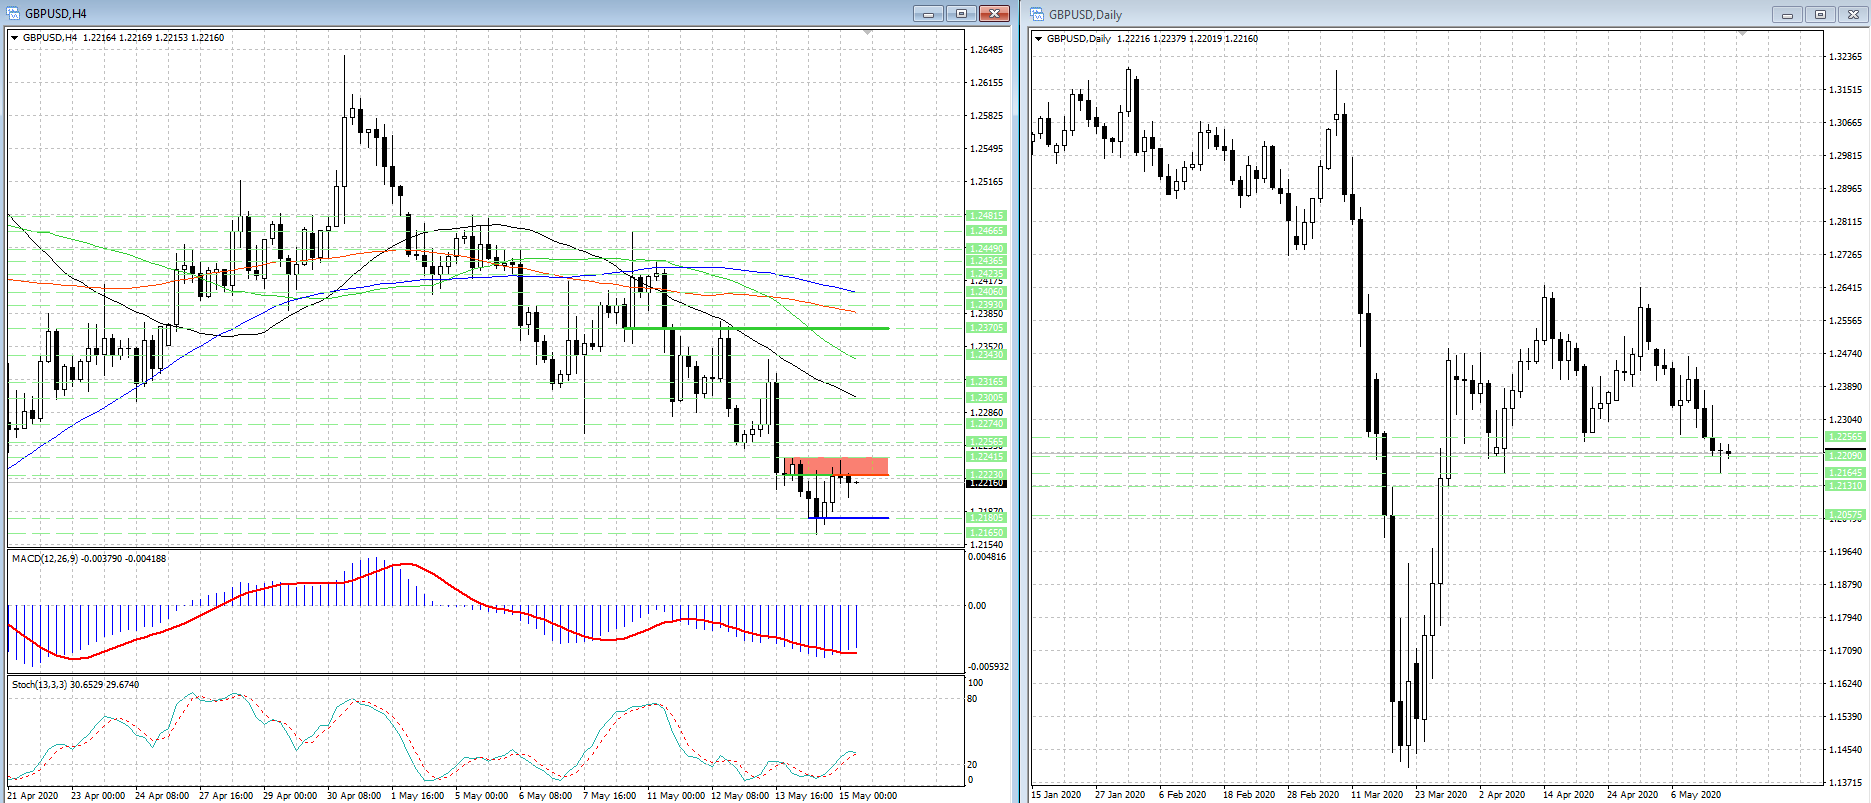
Task: Click the MACD(12,26,9) indicator label
Action: click(x=88, y=559)
